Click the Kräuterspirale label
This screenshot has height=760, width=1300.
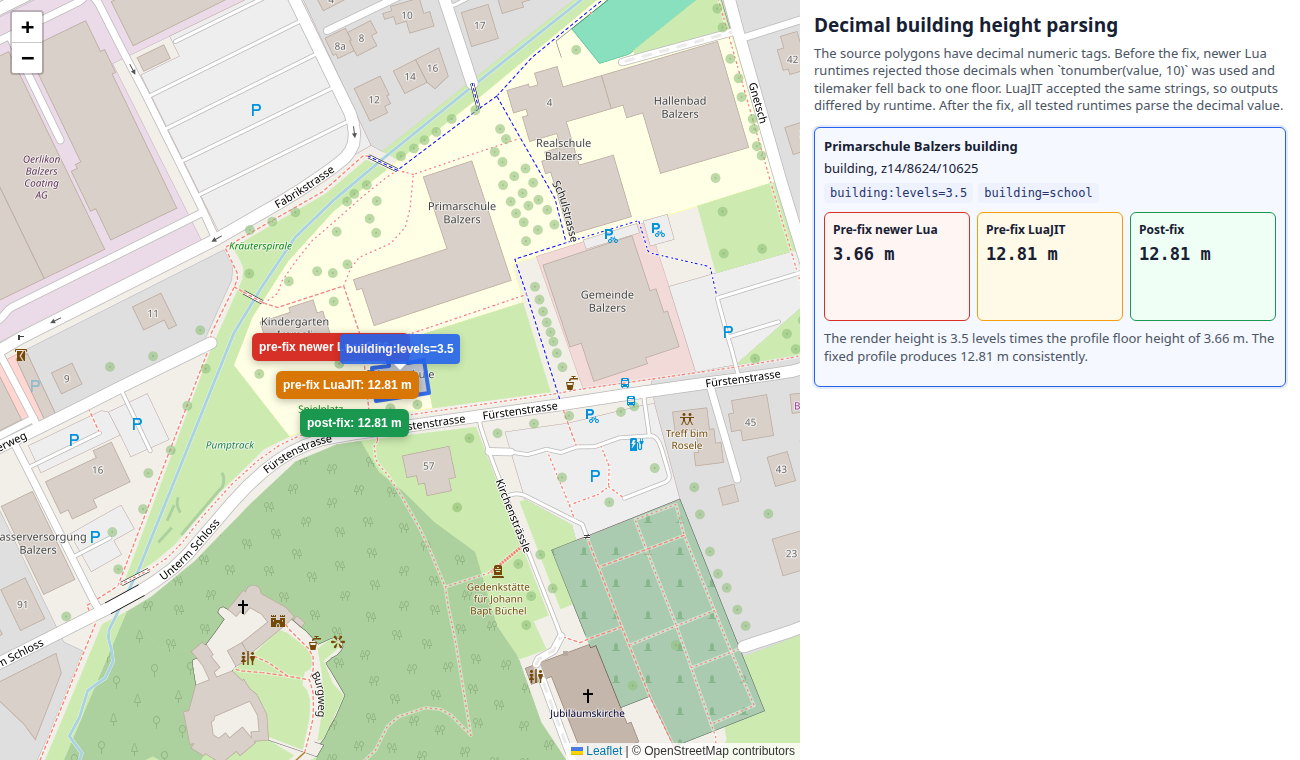click(x=260, y=245)
